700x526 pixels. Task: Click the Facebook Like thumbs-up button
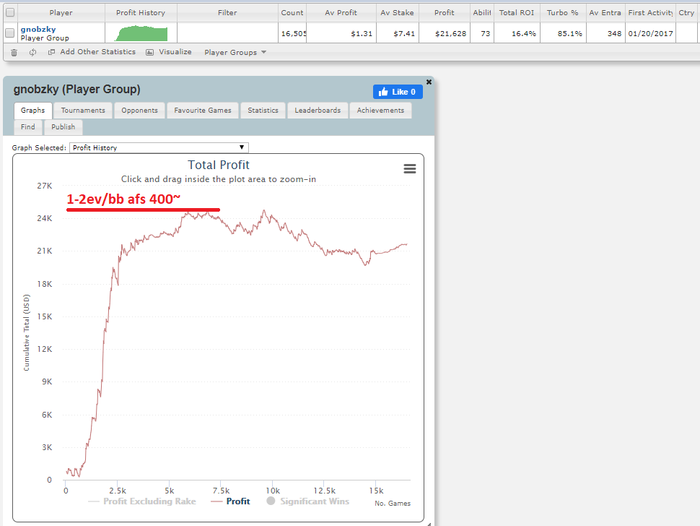(398, 92)
